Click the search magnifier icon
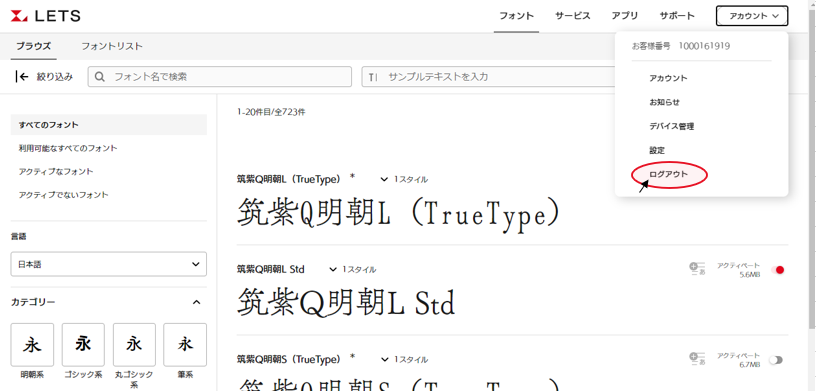Viewport: 816px width, 391px height. click(100, 77)
